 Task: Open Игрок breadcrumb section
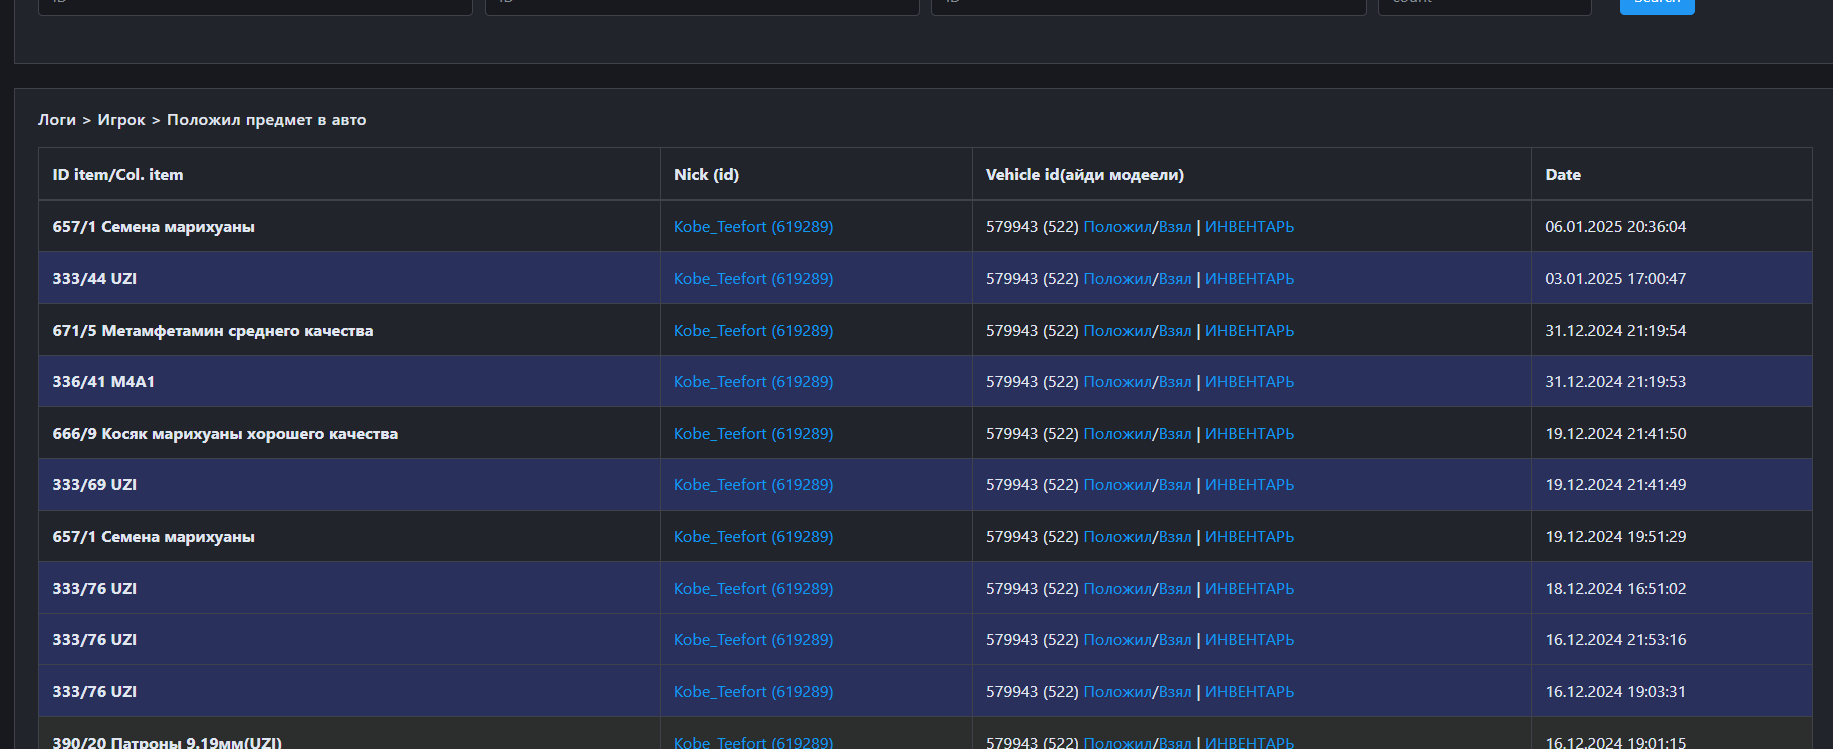pos(121,120)
